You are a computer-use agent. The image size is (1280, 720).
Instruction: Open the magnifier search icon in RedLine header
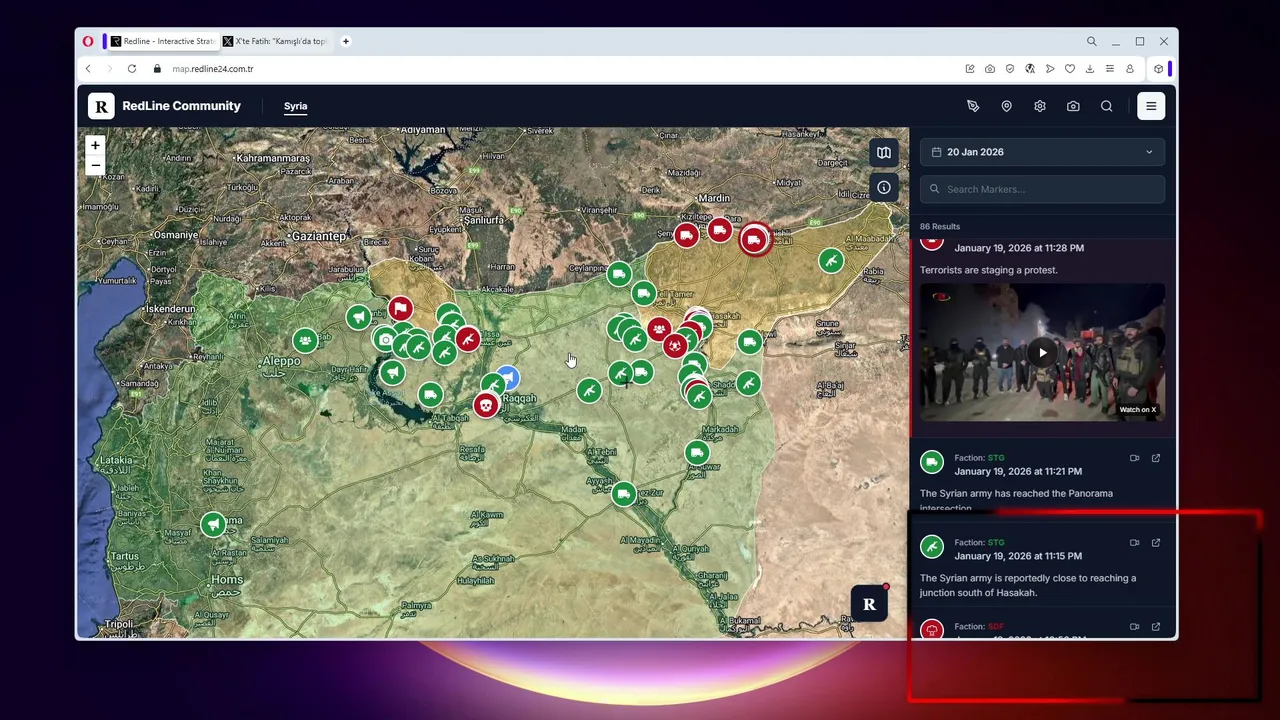click(1107, 106)
